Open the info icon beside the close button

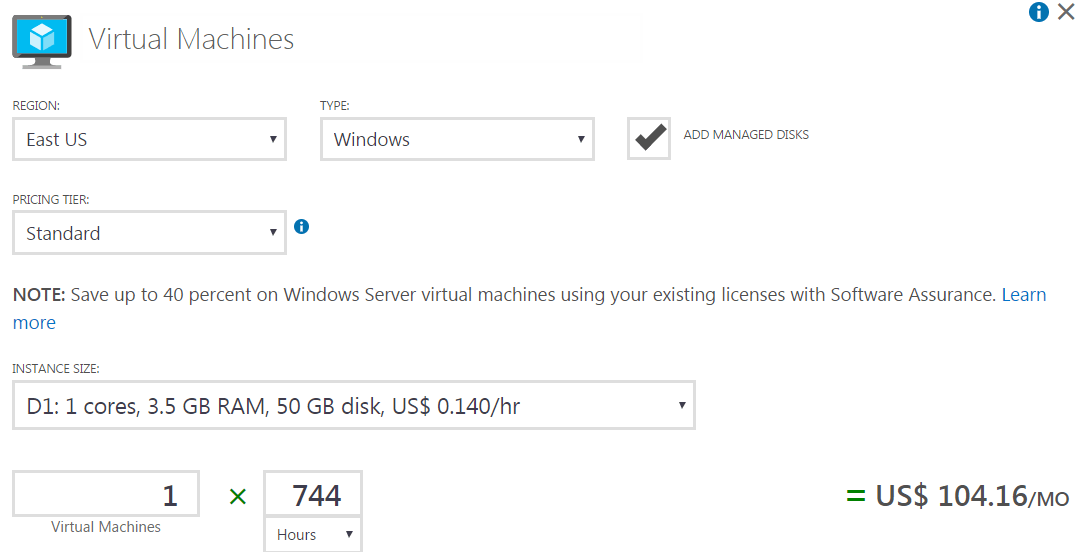[x=1038, y=12]
